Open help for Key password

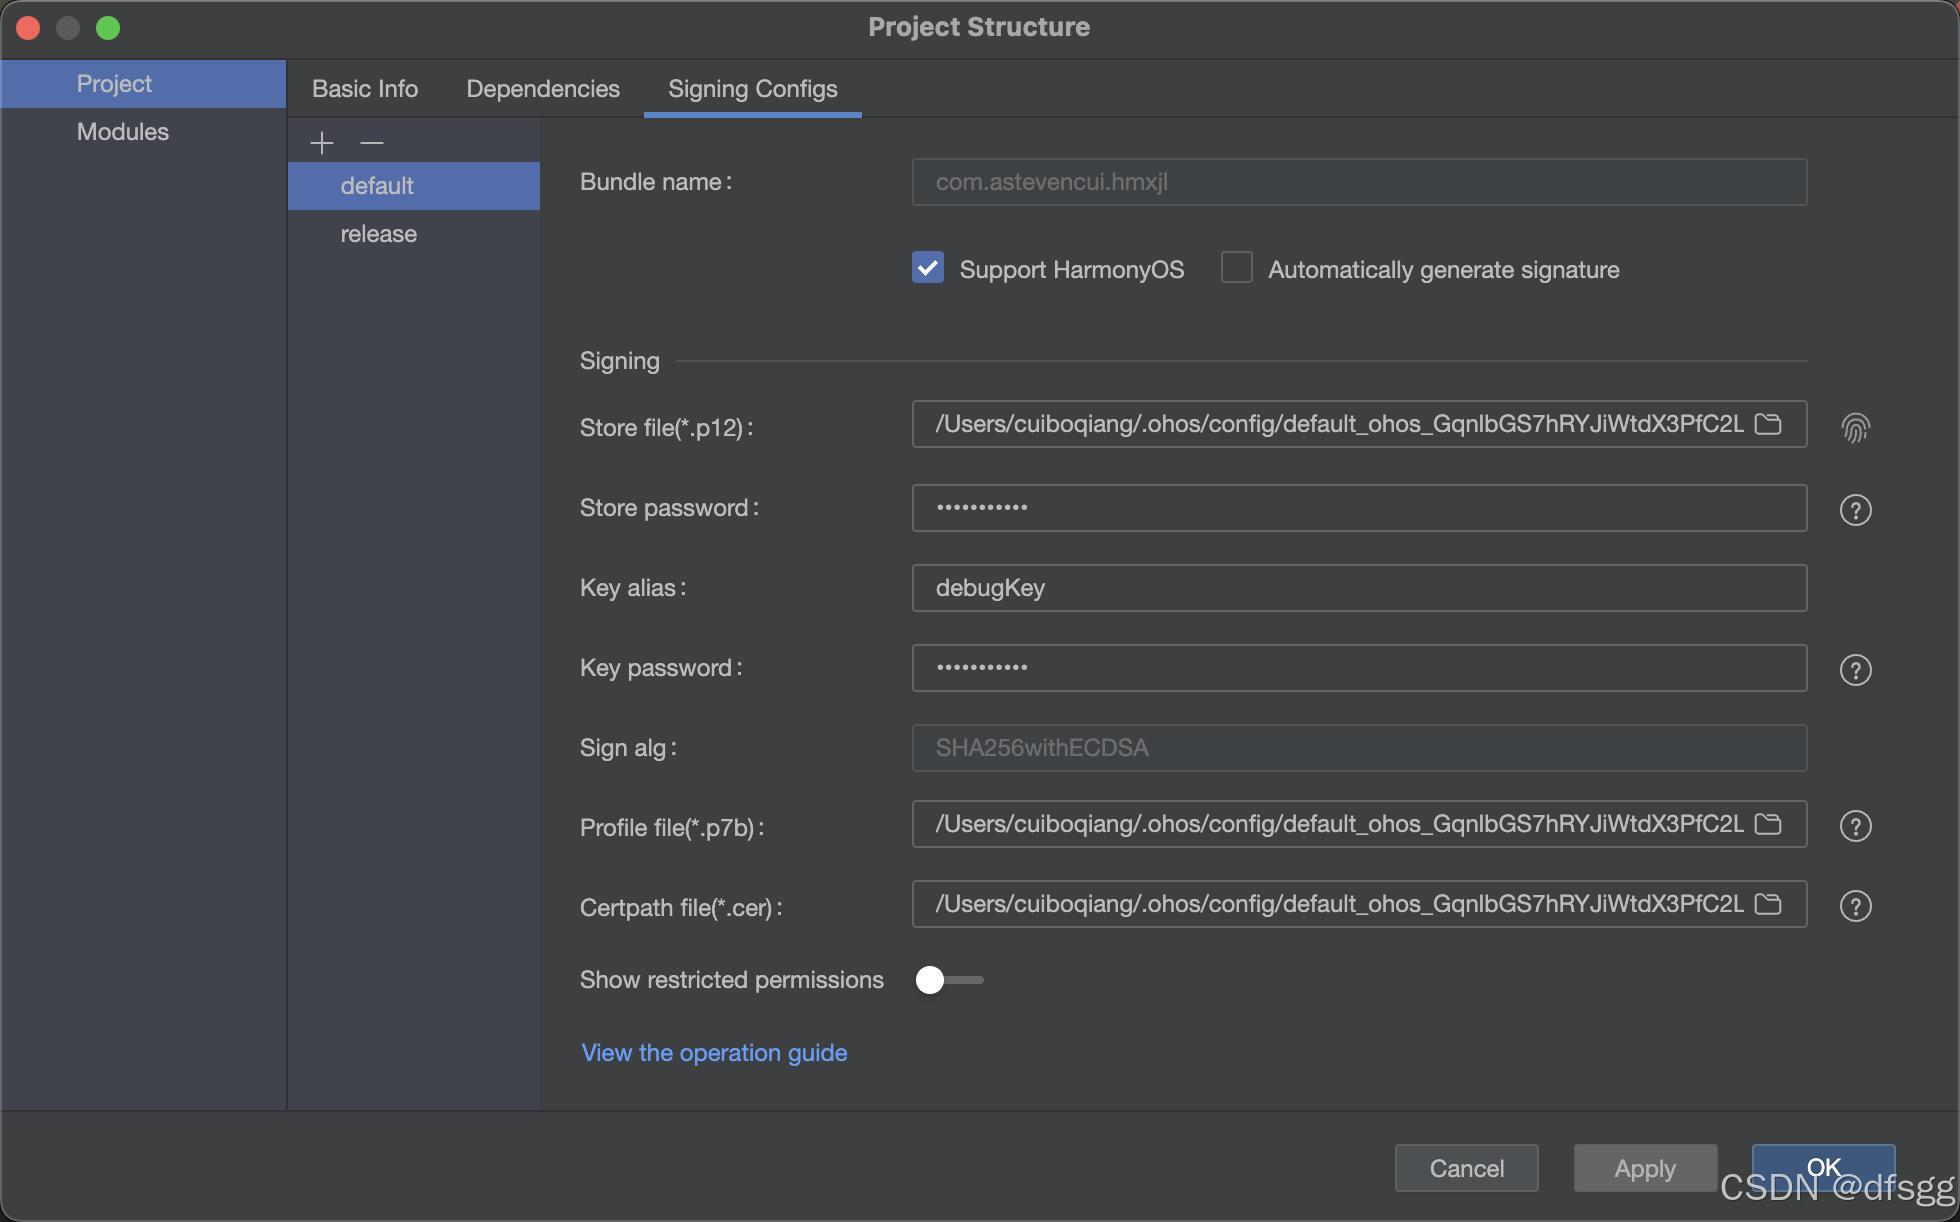pyautogui.click(x=1855, y=670)
